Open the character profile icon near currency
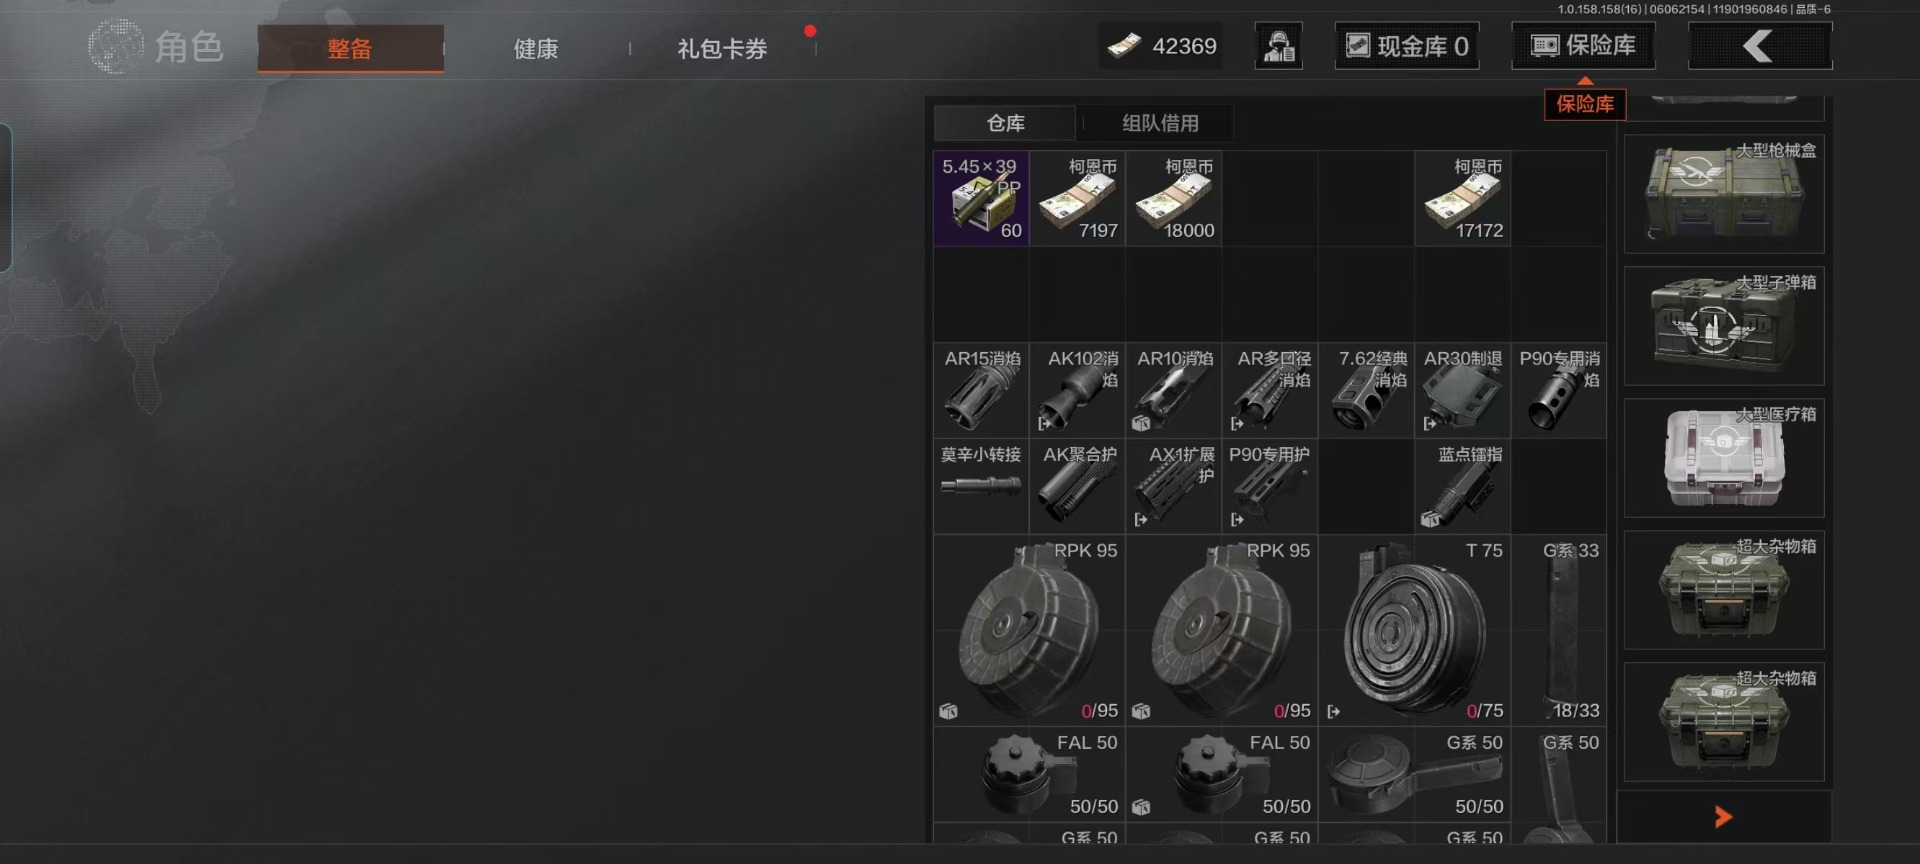 (x=1279, y=46)
